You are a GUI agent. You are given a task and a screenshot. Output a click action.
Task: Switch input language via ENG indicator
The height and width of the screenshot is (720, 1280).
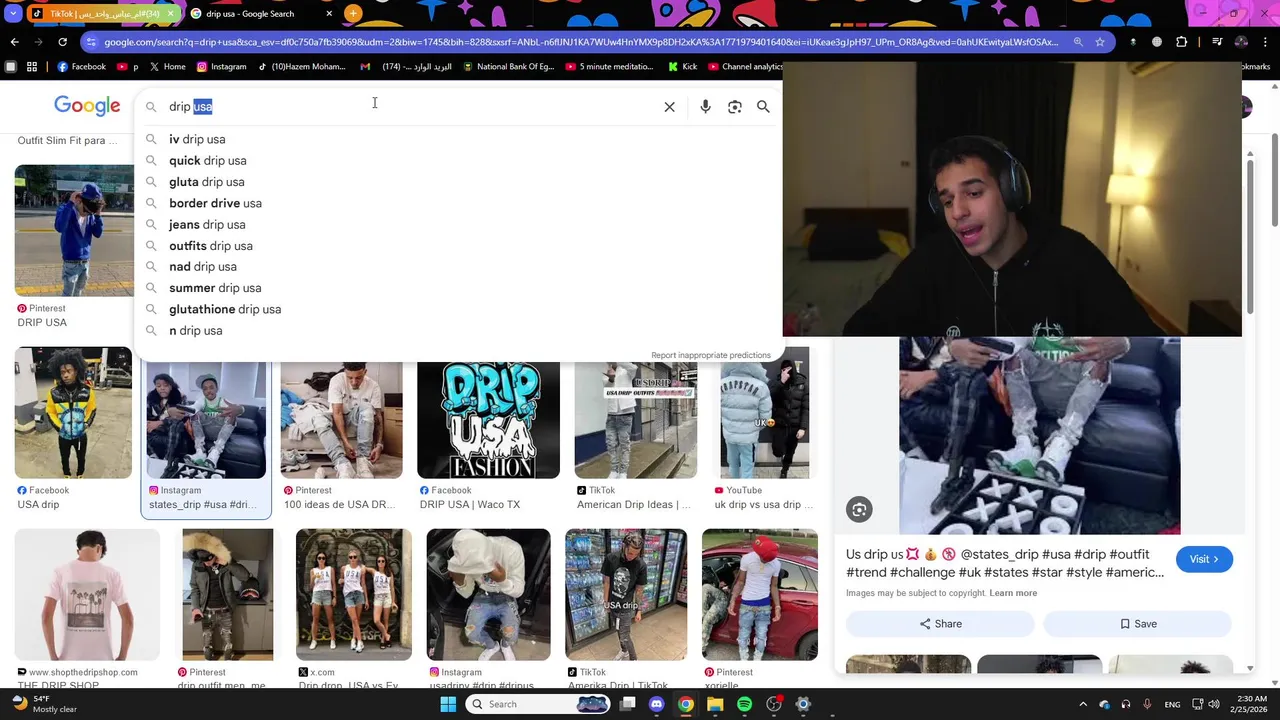(x=1172, y=704)
